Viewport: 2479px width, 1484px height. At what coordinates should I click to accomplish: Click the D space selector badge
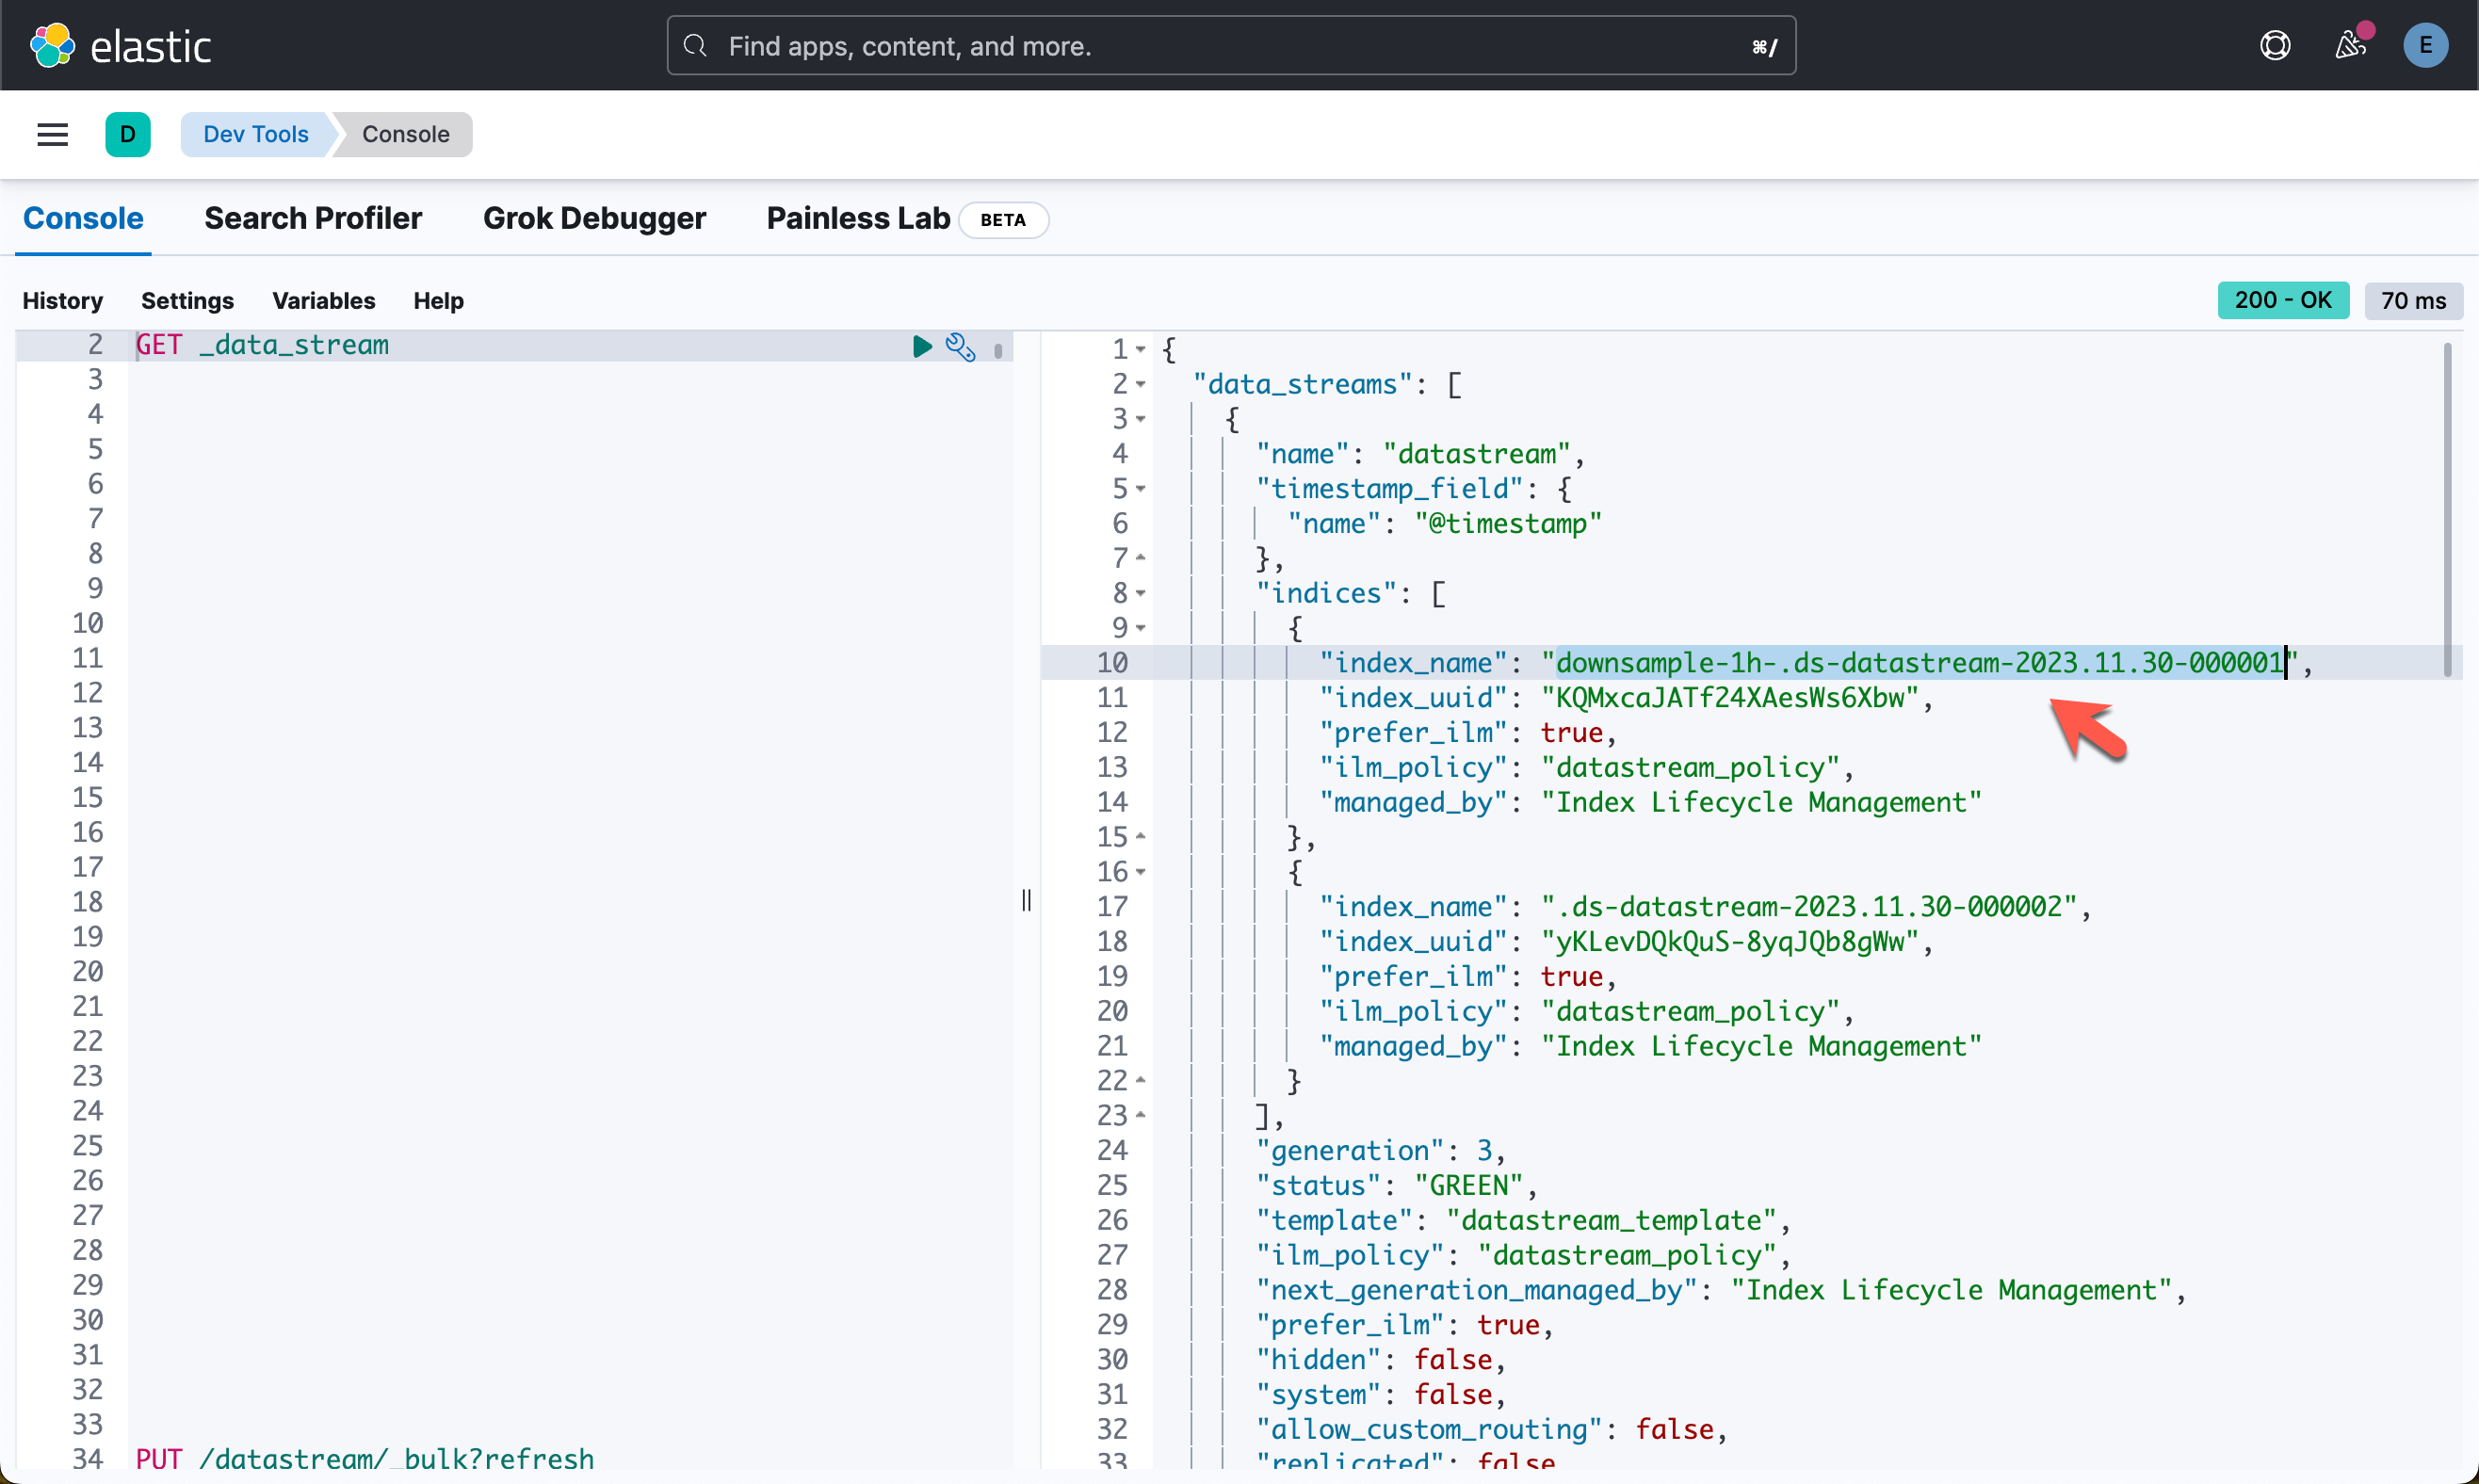[x=128, y=134]
